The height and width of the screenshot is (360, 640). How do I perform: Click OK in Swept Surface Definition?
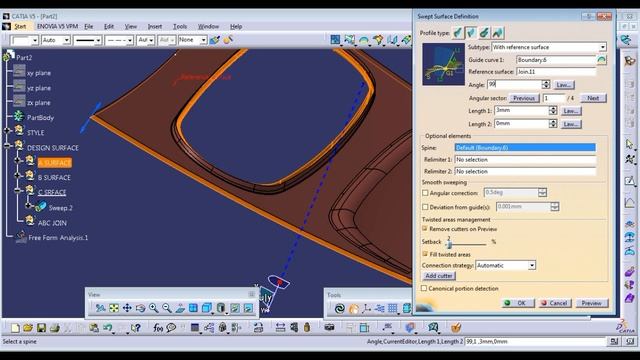coord(517,303)
